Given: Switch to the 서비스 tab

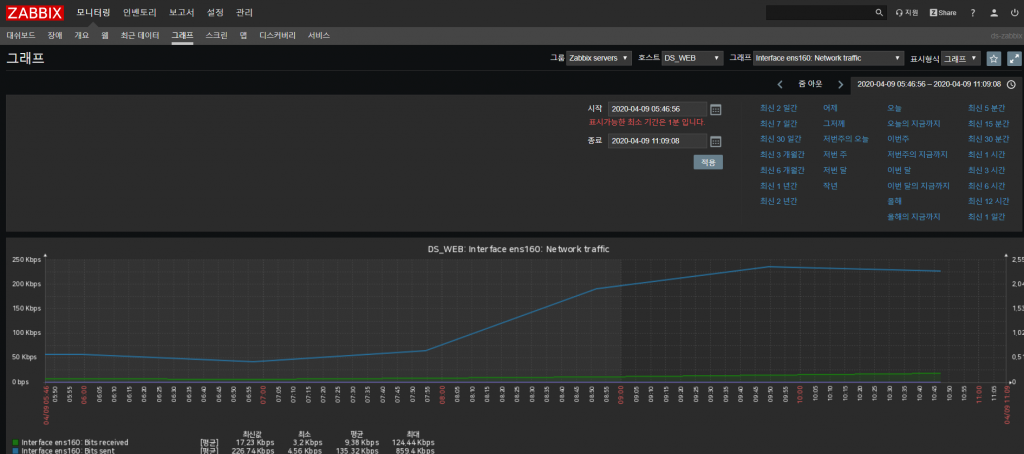Looking at the screenshot, I should (x=319, y=35).
